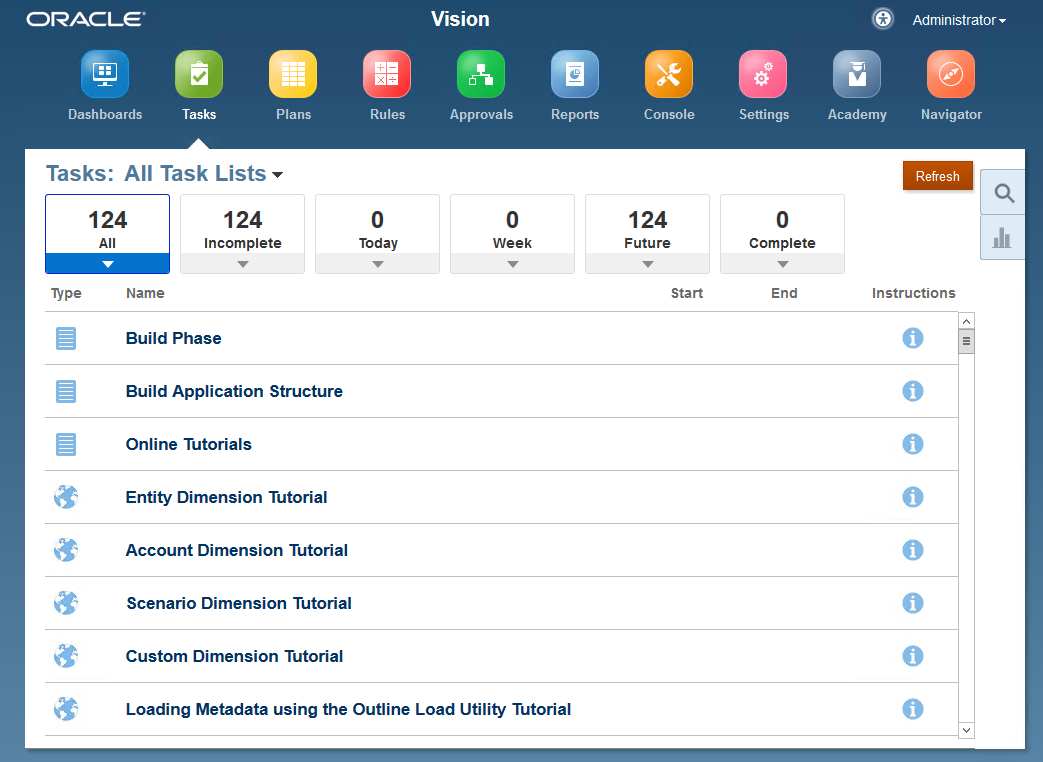The height and width of the screenshot is (762, 1043).
Task: Open the bar chart report icon
Action: click(x=1002, y=237)
